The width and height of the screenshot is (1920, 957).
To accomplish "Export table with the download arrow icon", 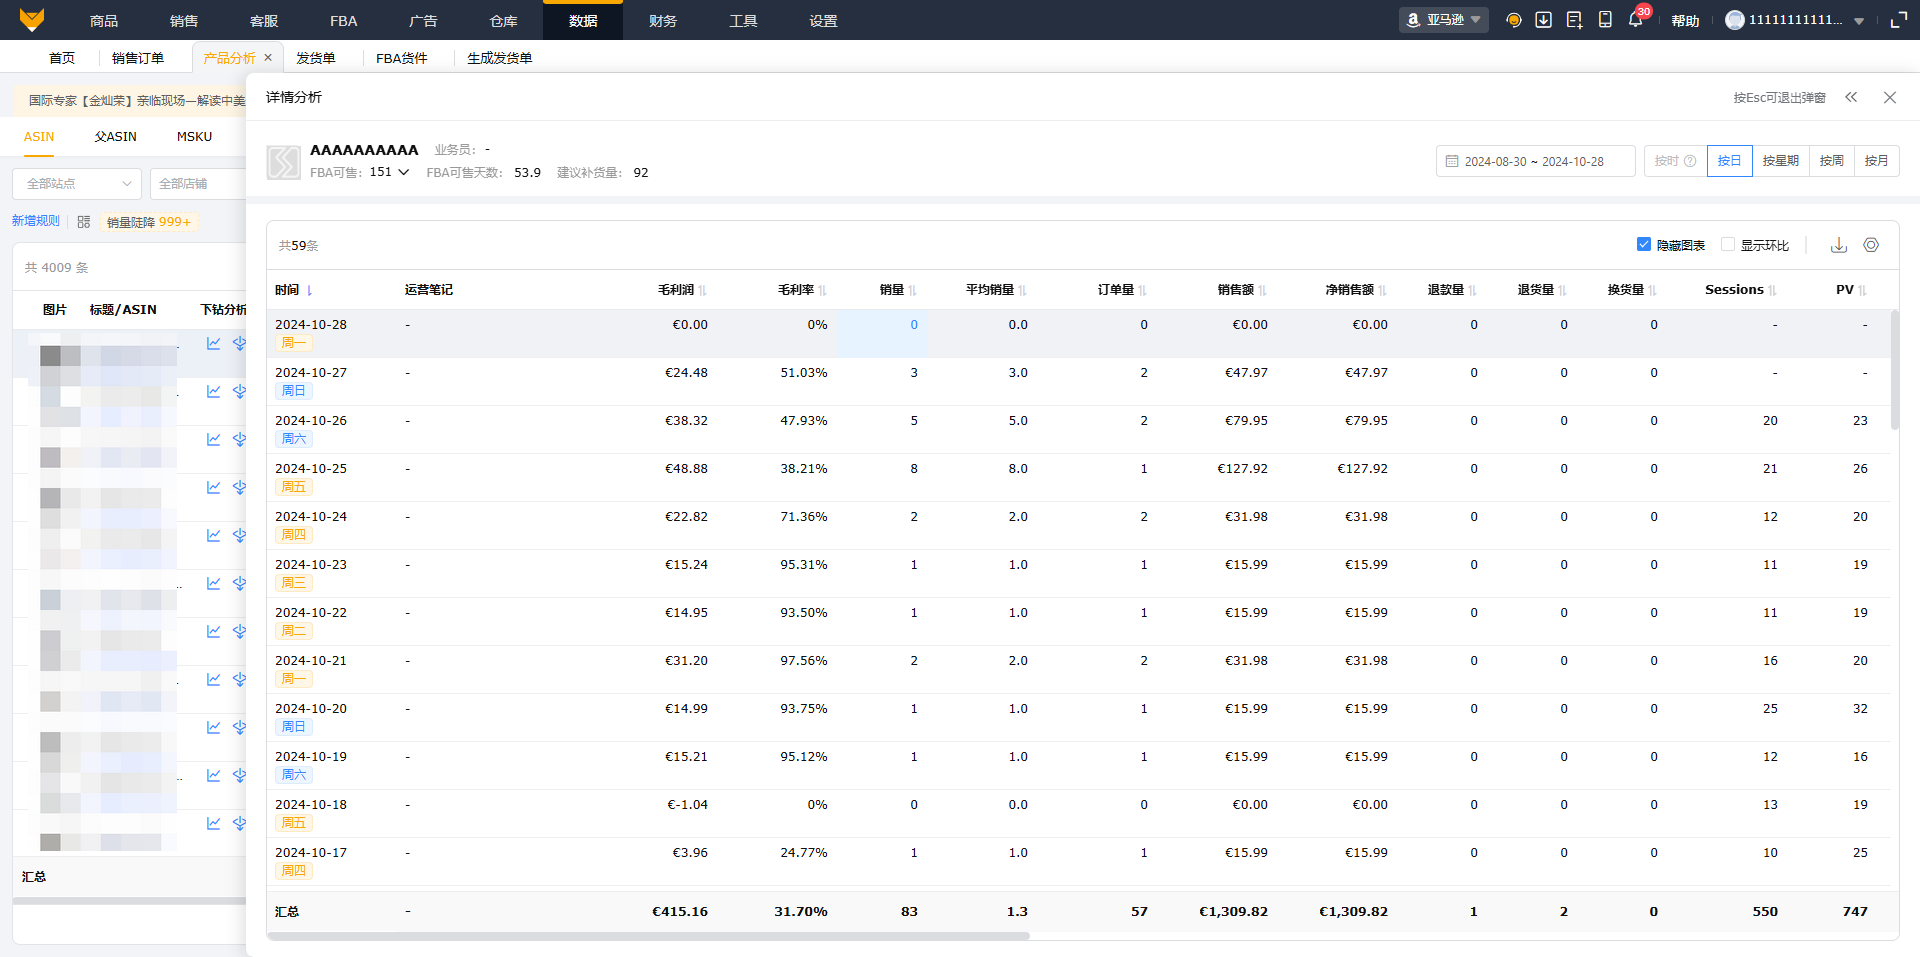I will pos(1838,245).
